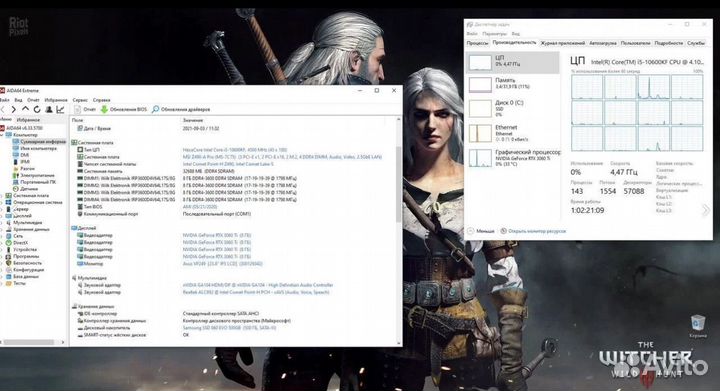Select Разгон item in AIDA64 tree

coord(24,168)
